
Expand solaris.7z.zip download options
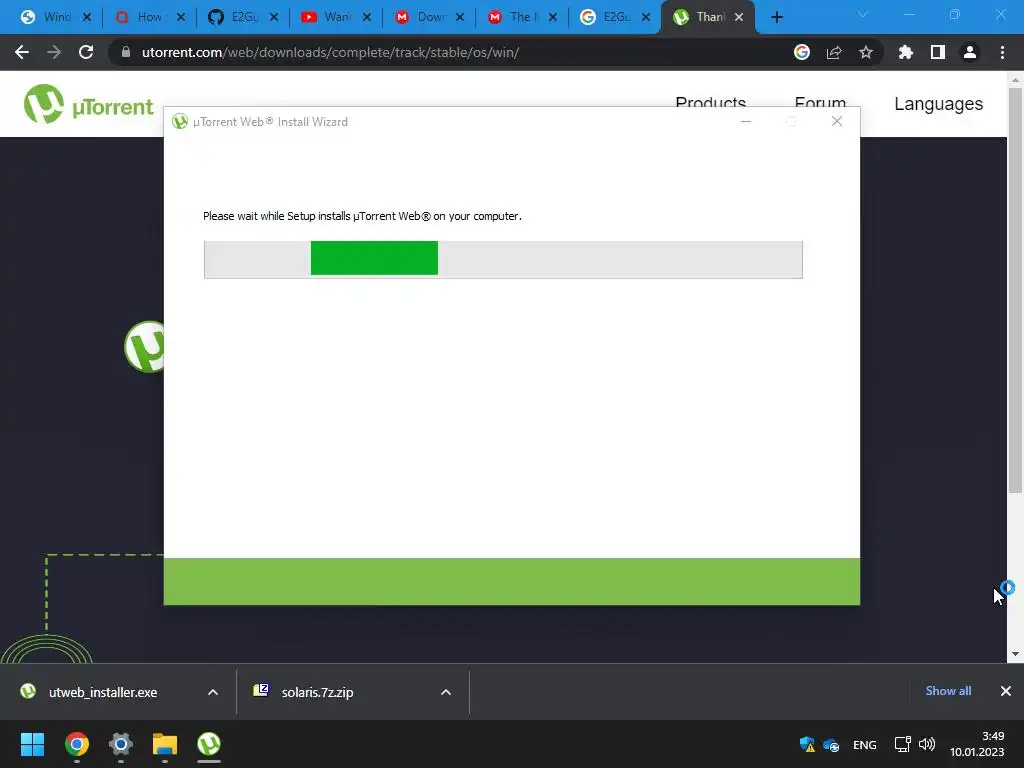446,692
